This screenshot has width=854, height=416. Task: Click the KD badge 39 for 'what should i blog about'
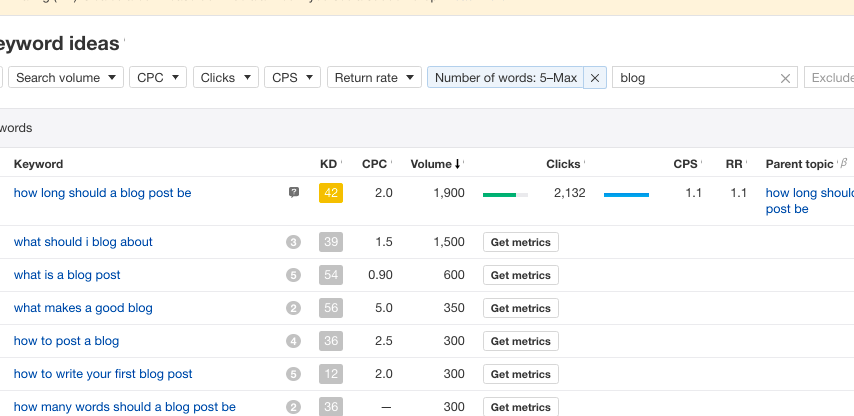(331, 242)
